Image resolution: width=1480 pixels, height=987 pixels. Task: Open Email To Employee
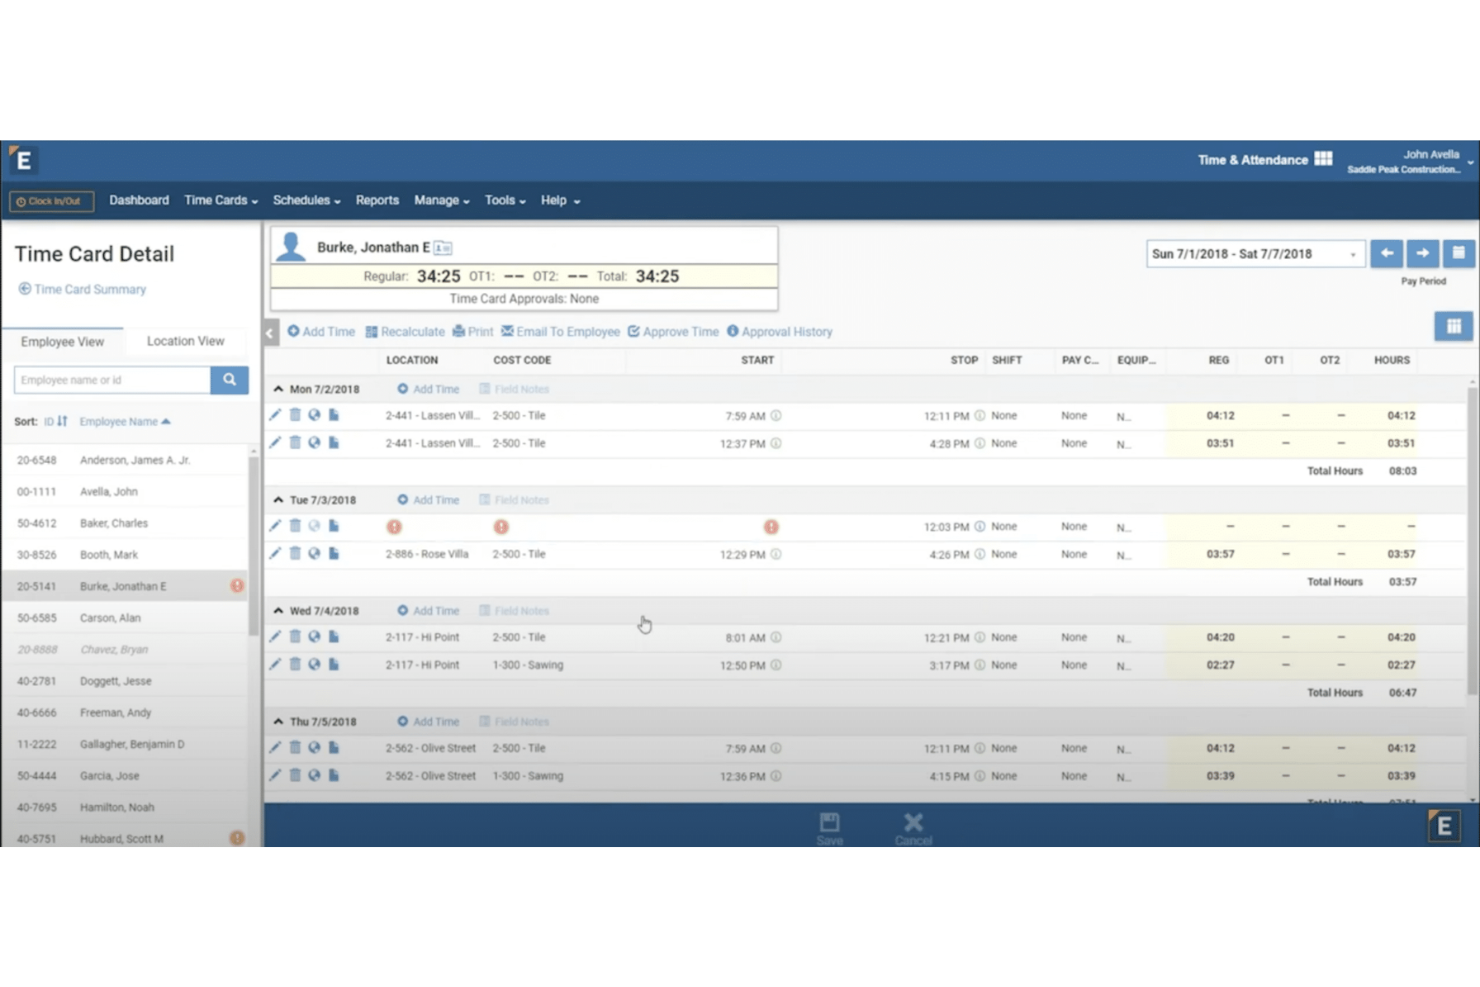pyautogui.click(x=561, y=331)
